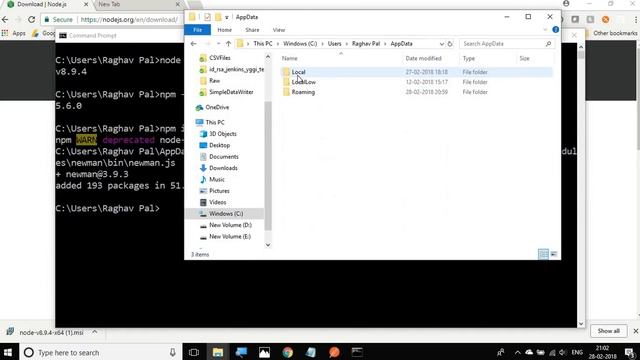Open Other bookmarks folder
Image resolution: width=640 pixels, height=360 pixels.
click(x=611, y=33)
